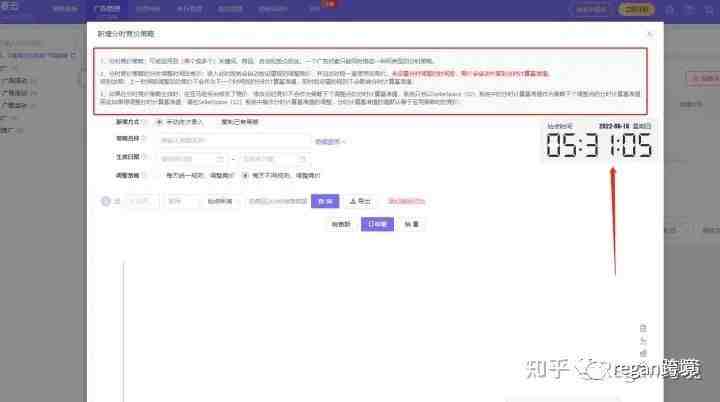Click calendar icon in start date field
720x402 pixels.
click(x=219, y=159)
